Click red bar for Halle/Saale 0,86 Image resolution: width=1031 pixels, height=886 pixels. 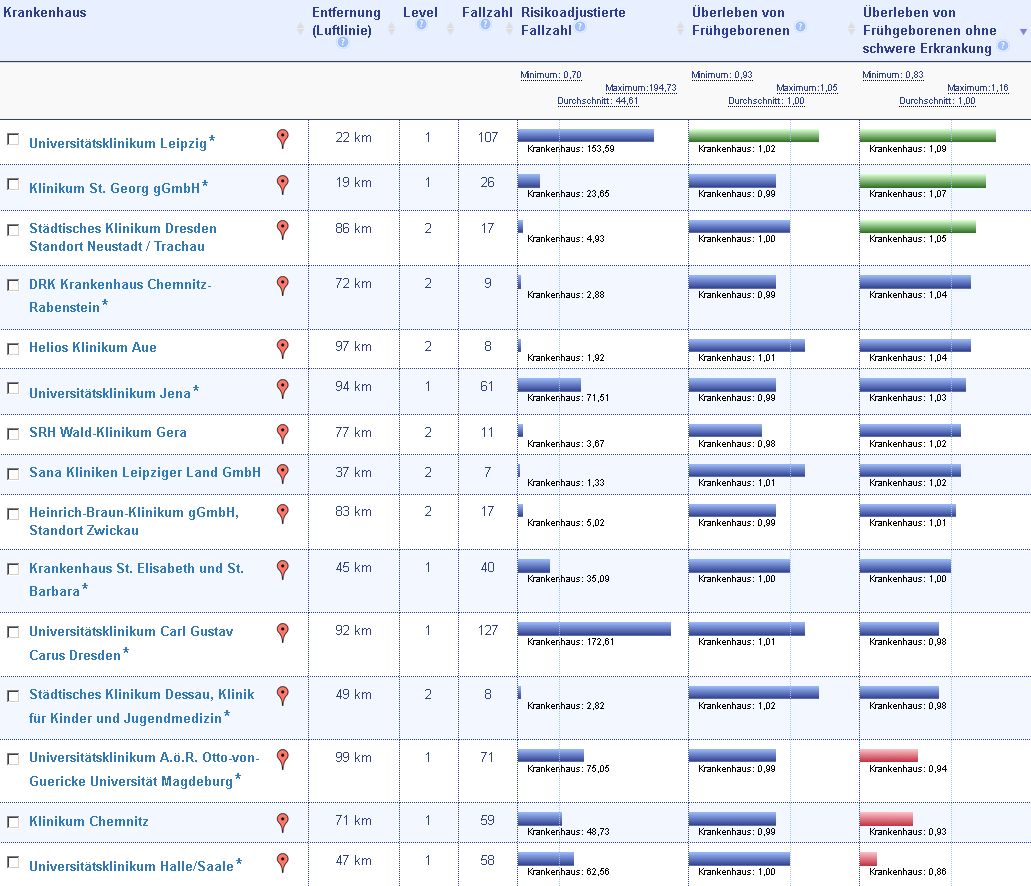(x=868, y=859)
